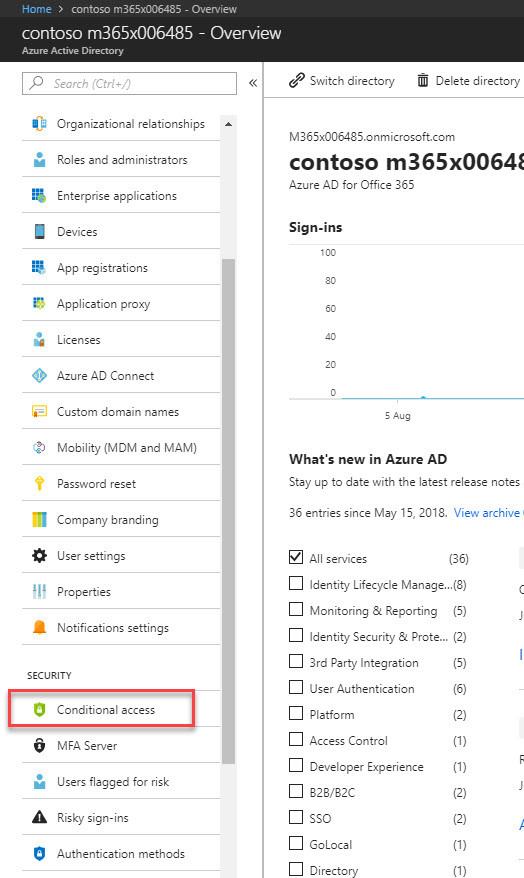Click the Custom domain names icon
Screen dimensions: 524x878
click(x=39, y=412)
